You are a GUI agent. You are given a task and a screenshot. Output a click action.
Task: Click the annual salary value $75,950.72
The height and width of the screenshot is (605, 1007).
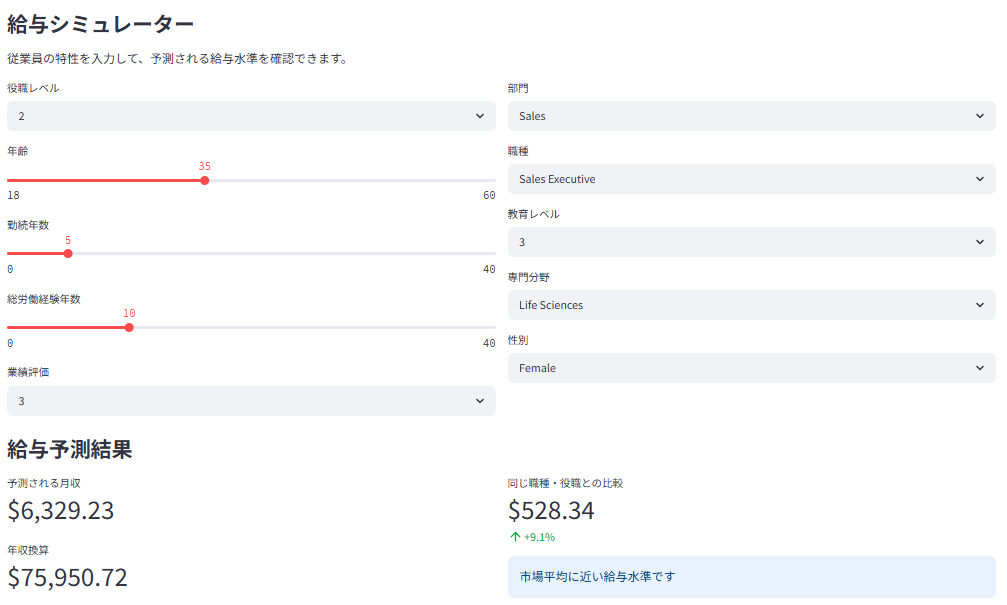(x=67, y=577)
